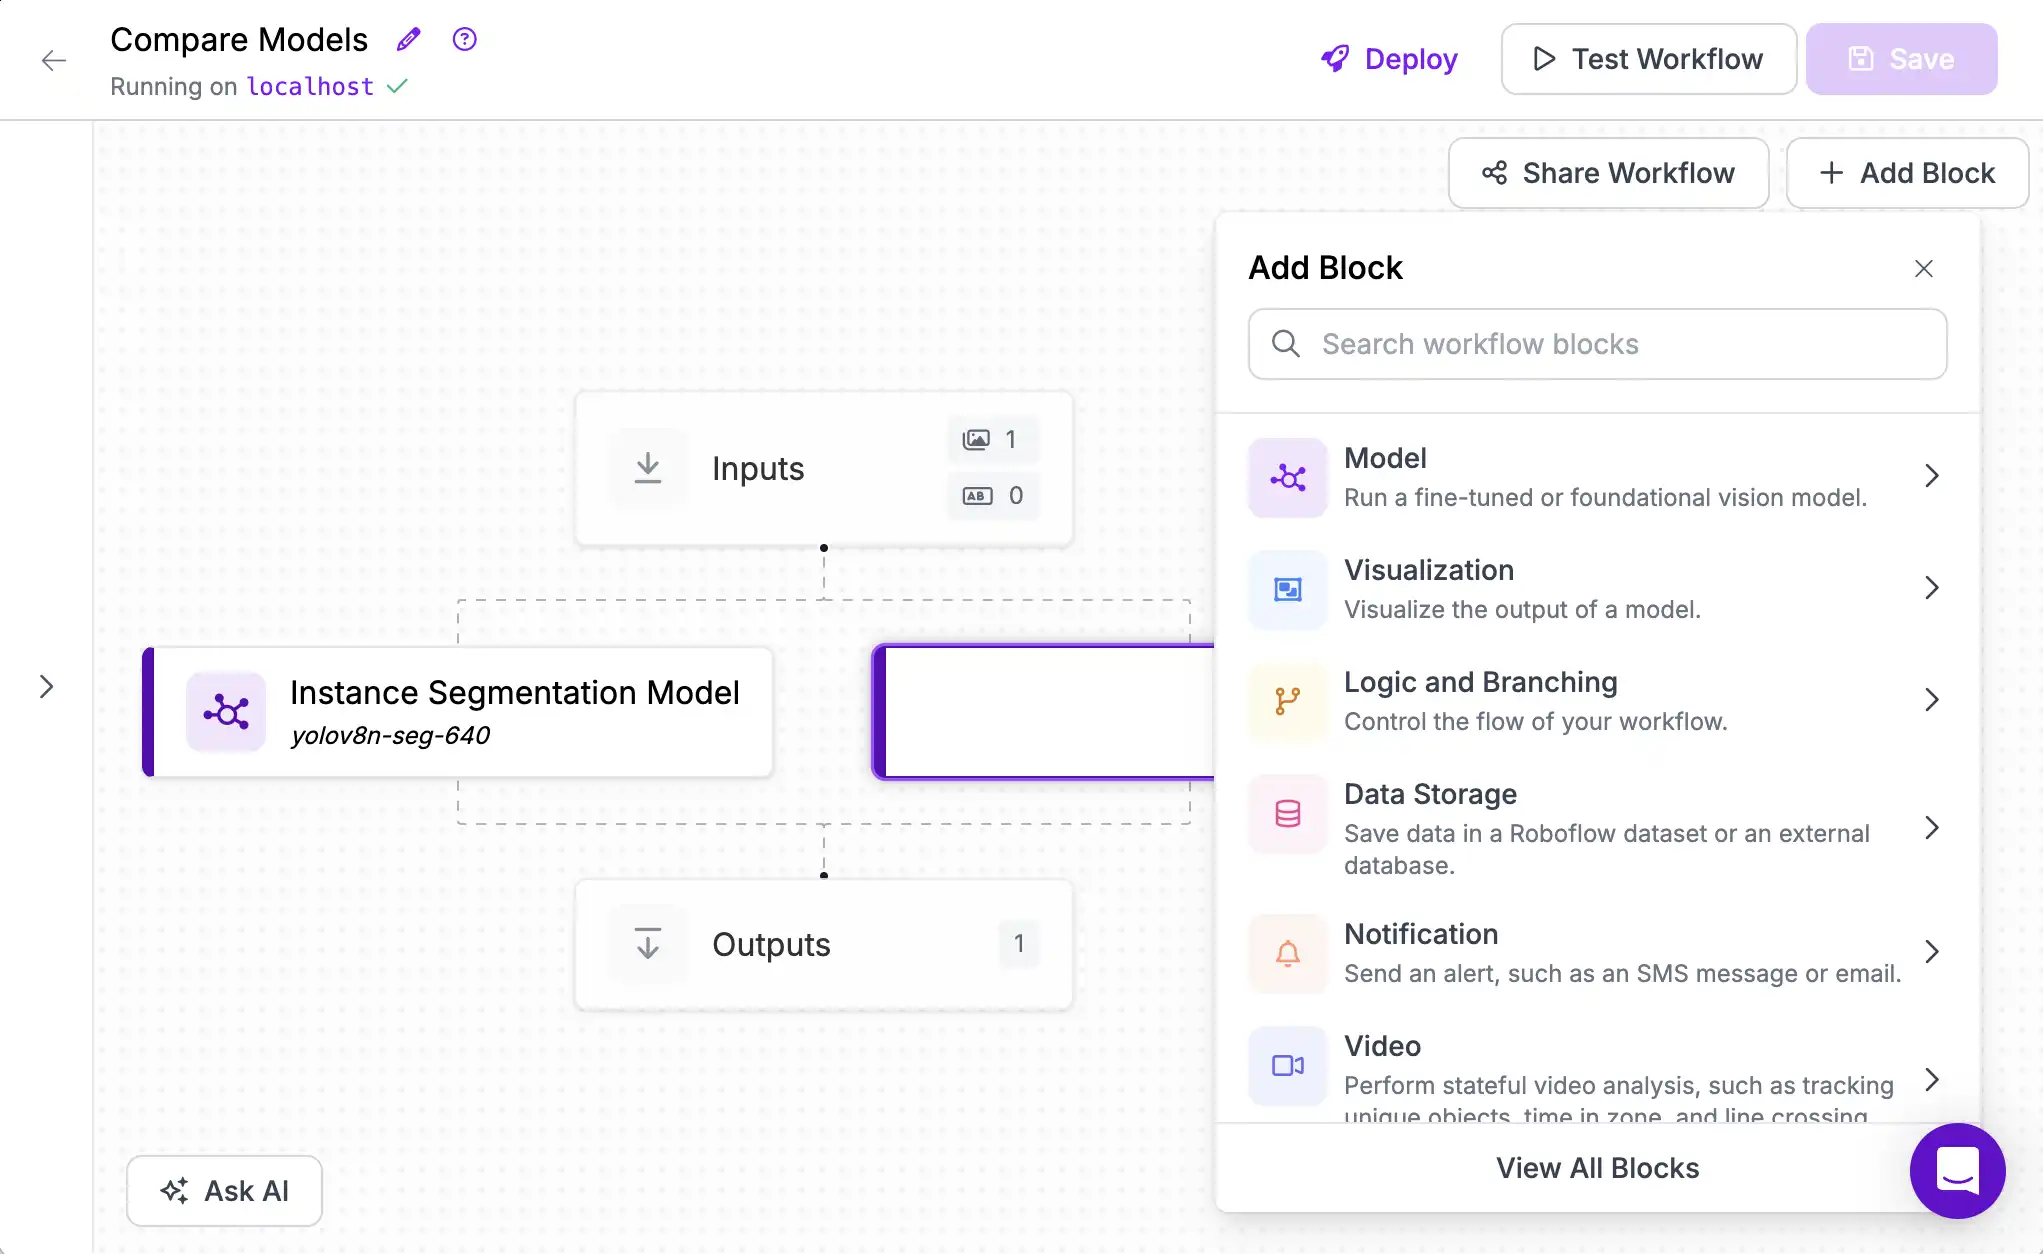Click the Model block icon in Add Block panel

(1287, 476)
